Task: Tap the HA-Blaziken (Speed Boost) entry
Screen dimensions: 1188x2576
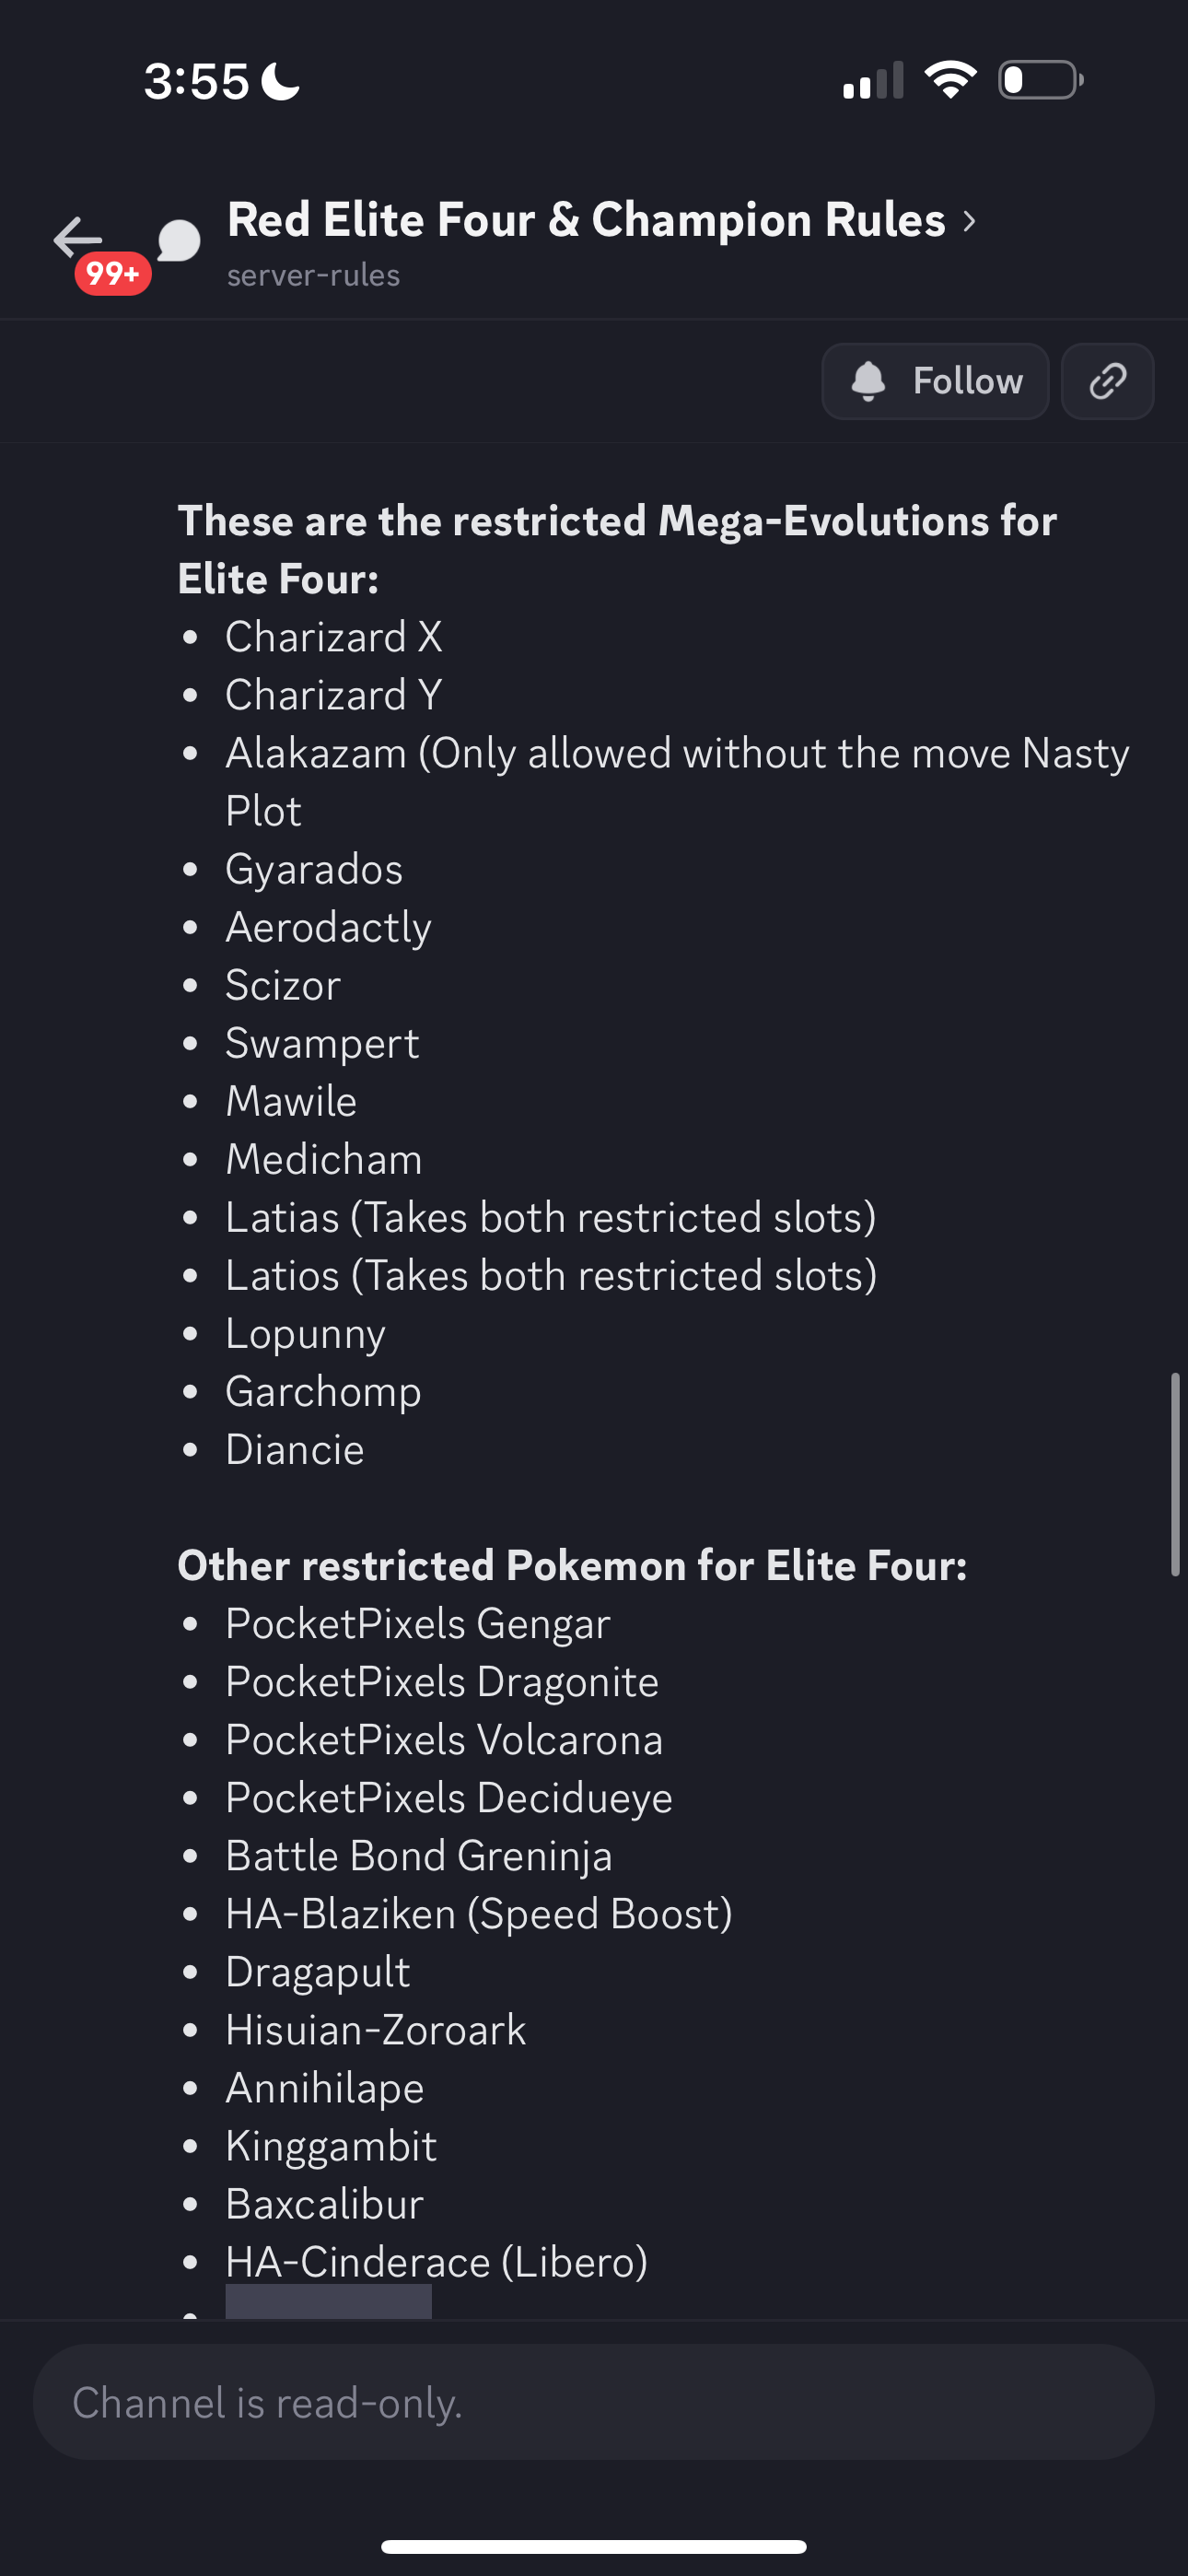Action: tap(478, 1913)
